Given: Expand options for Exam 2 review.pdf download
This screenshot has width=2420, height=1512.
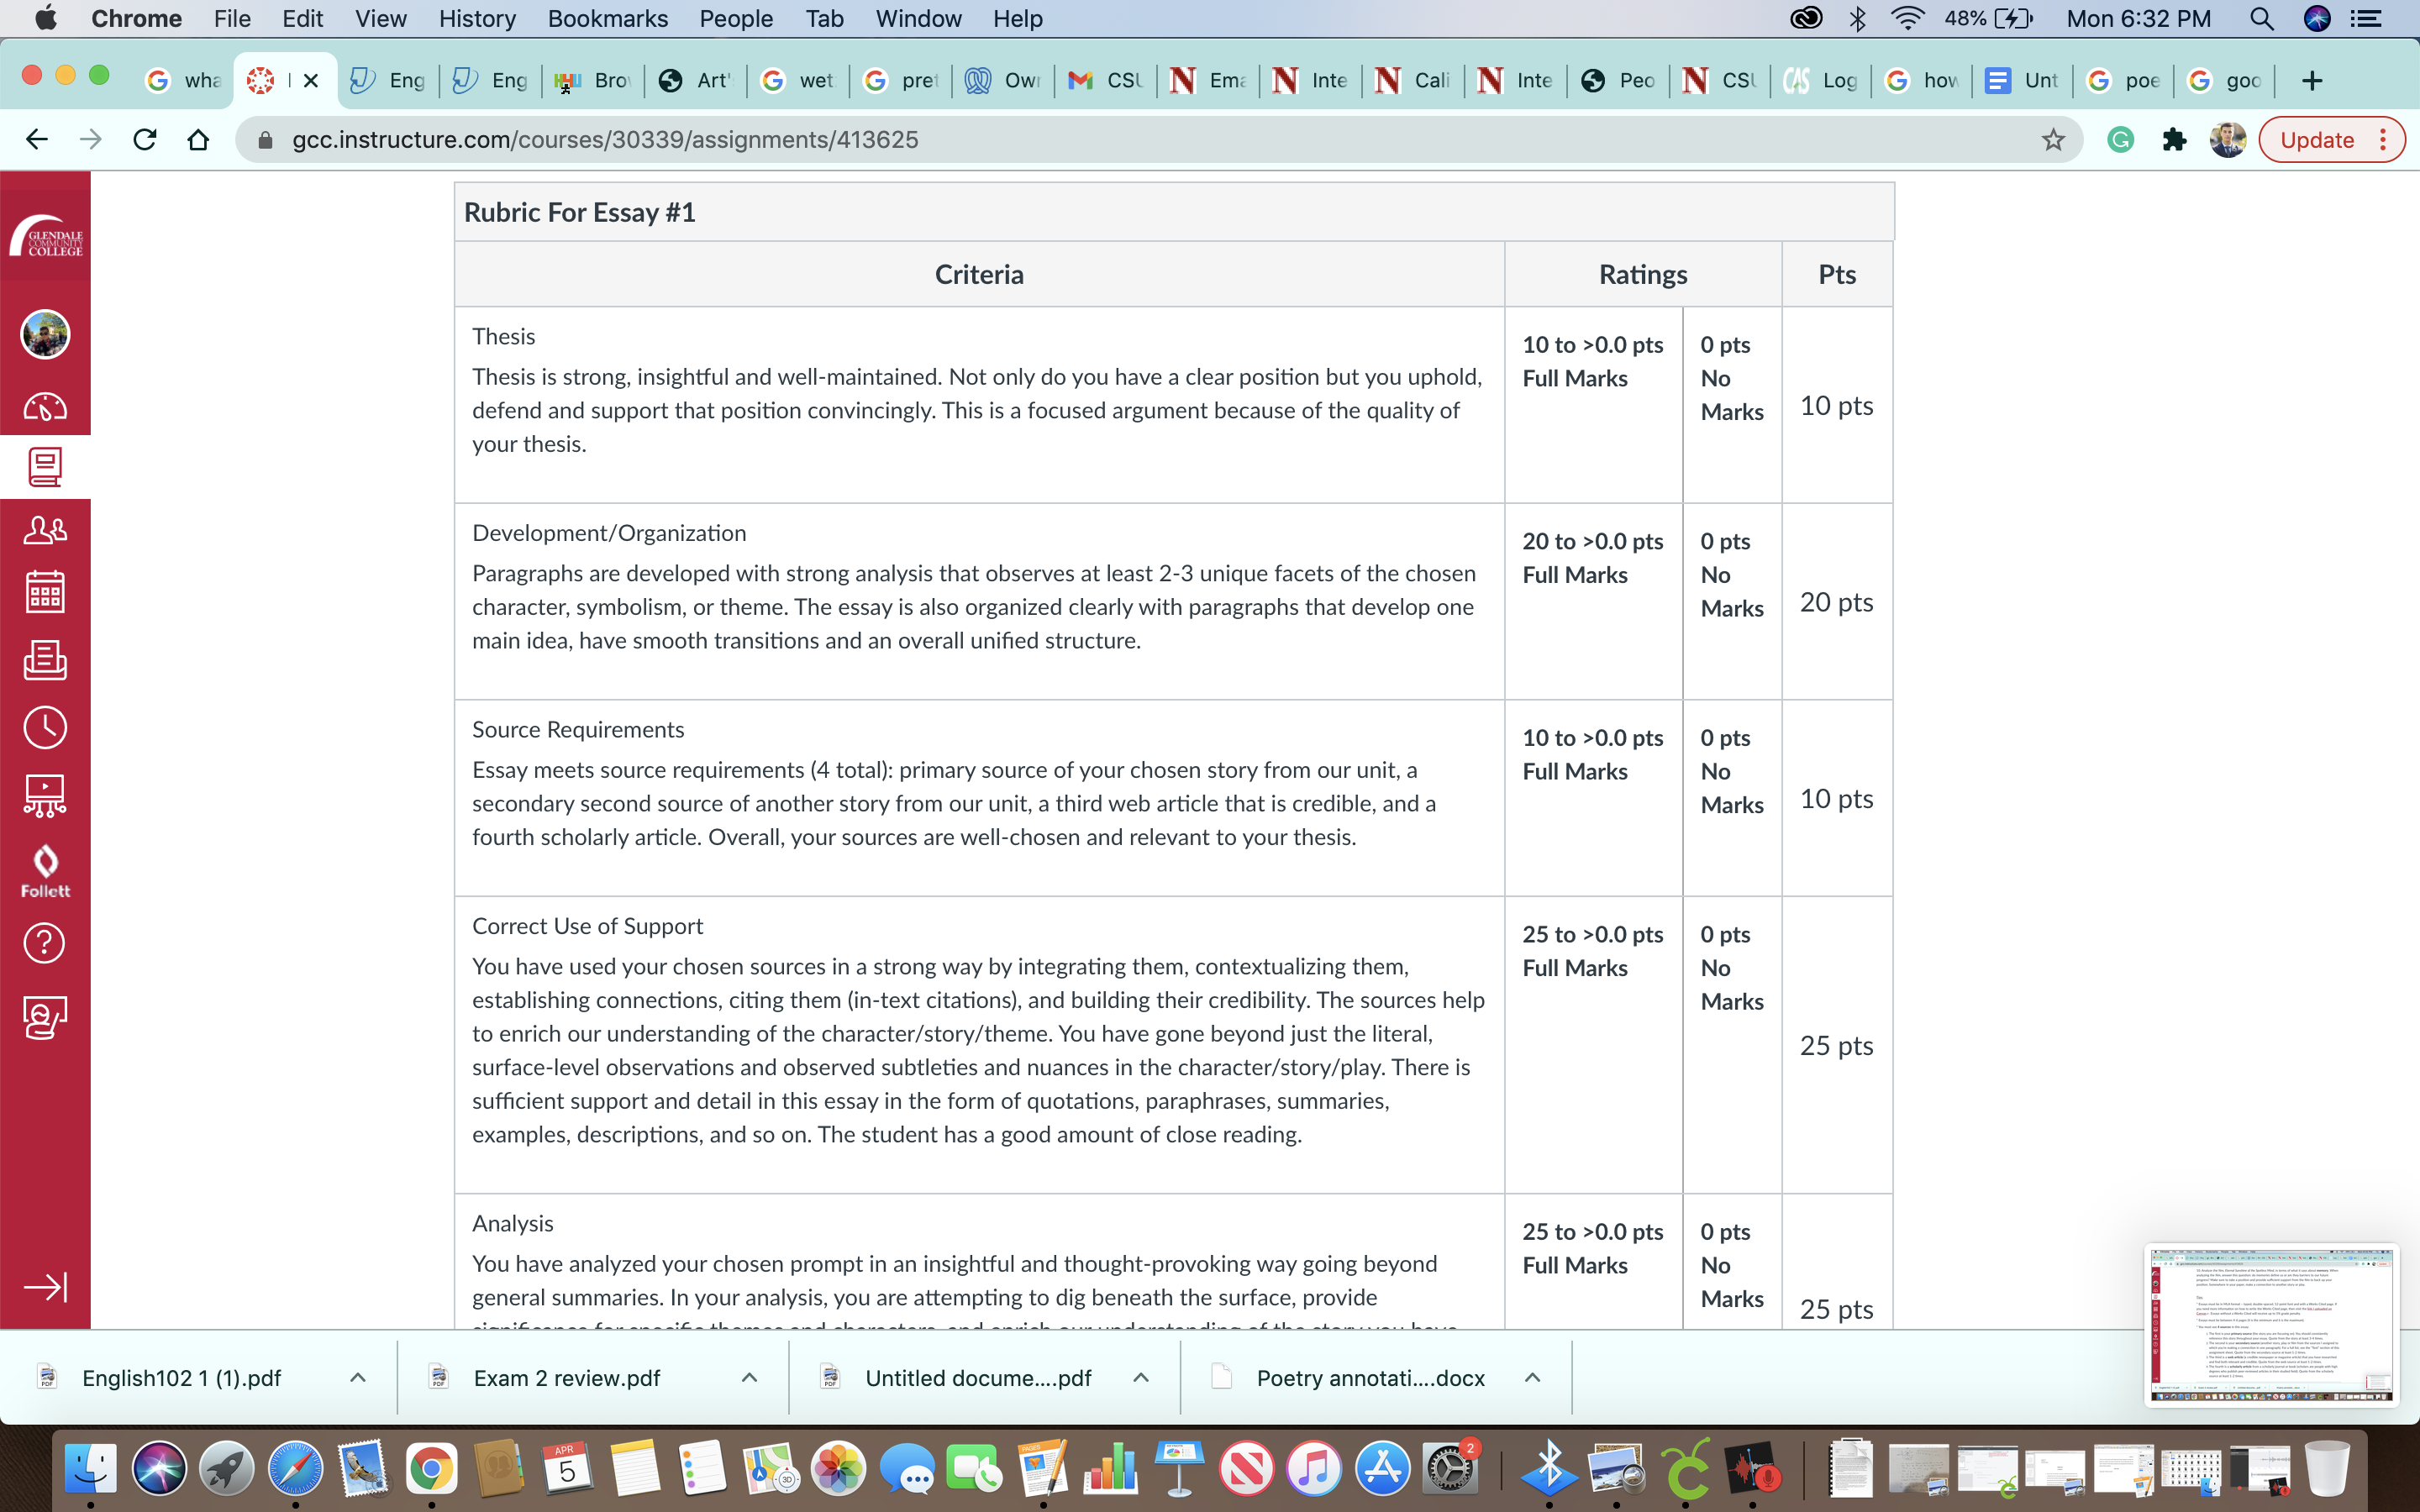Looking at the screenshot, I should pos(749,1378).
